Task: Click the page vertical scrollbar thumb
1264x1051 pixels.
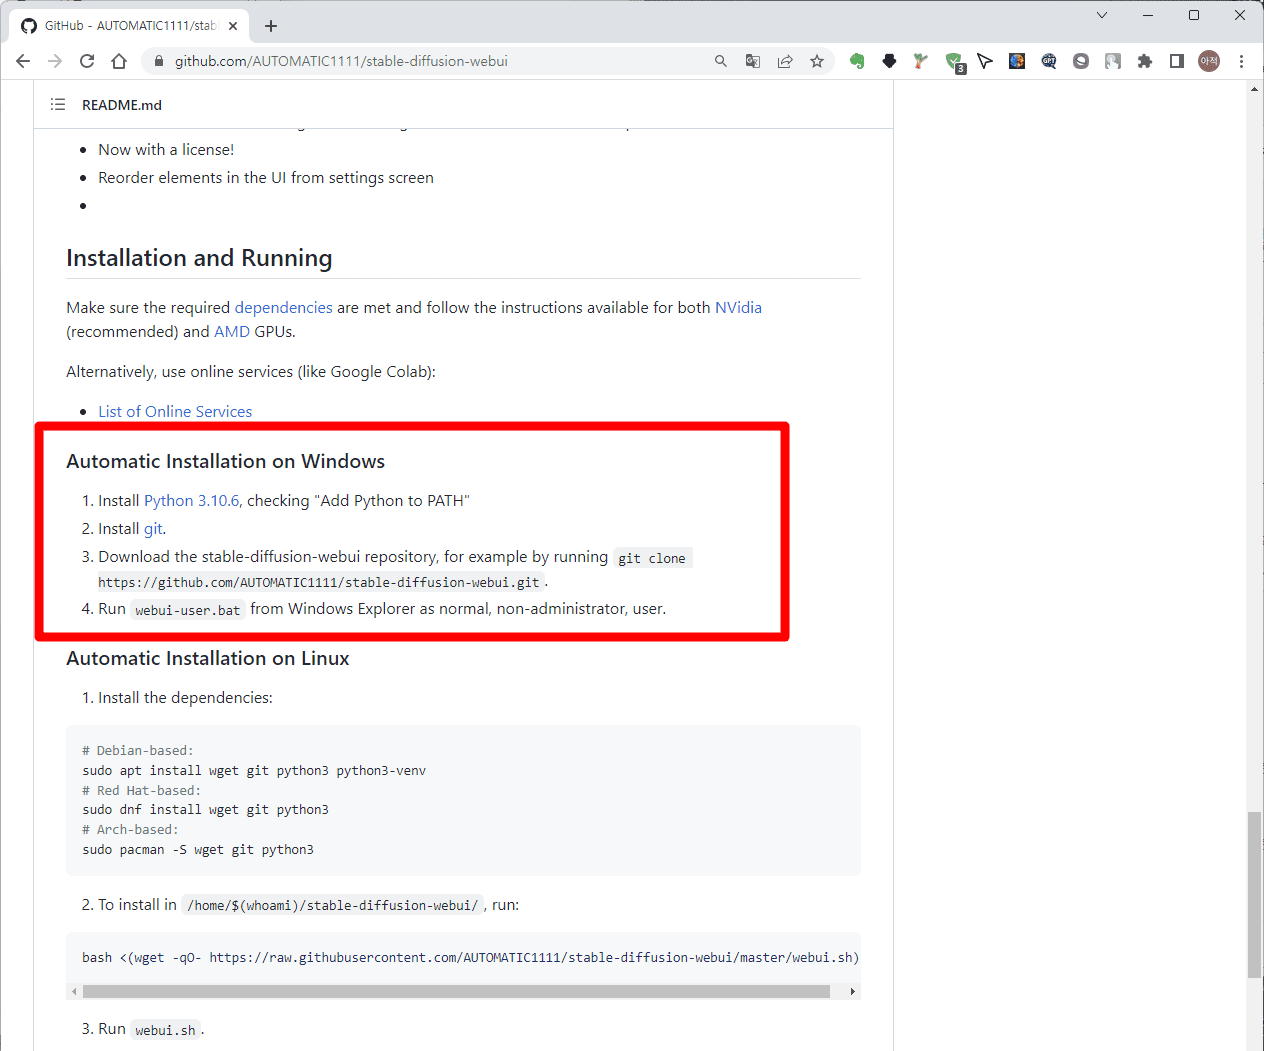Action: tap(1254, 895)
